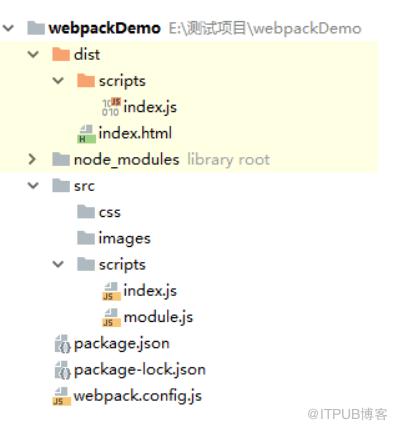397x429 pixels.
Task: Select index.js under src scripts
Action: point(150,291)
